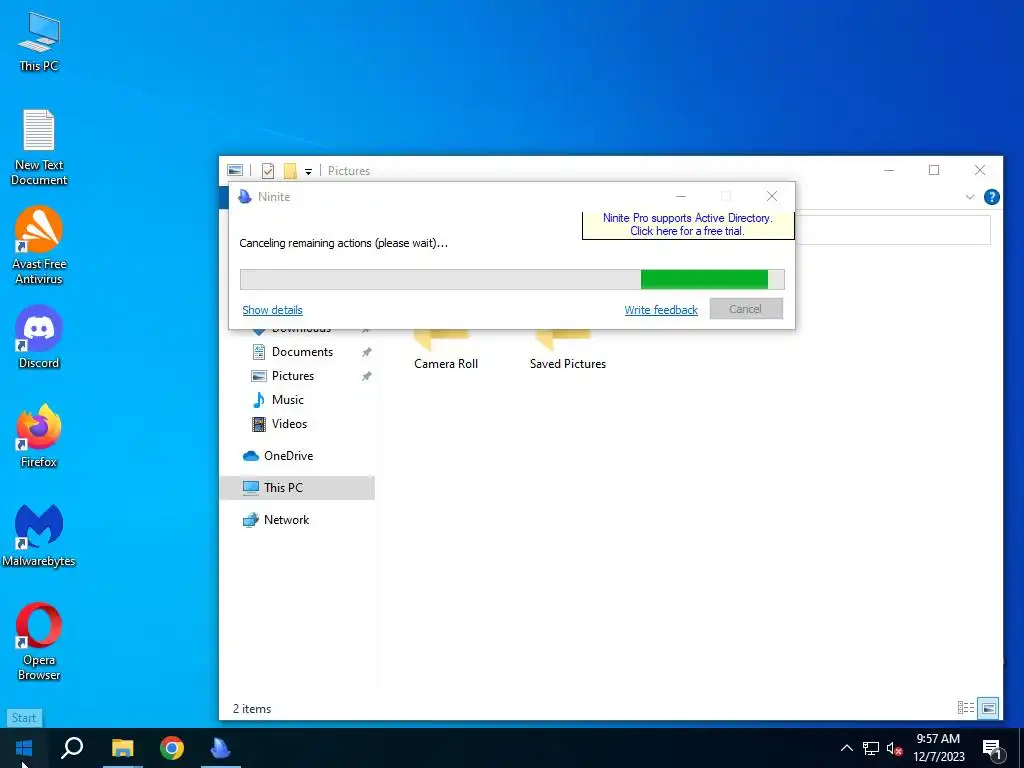
Task: Launch Discord desktop shortcut
Action: point(39,337)
